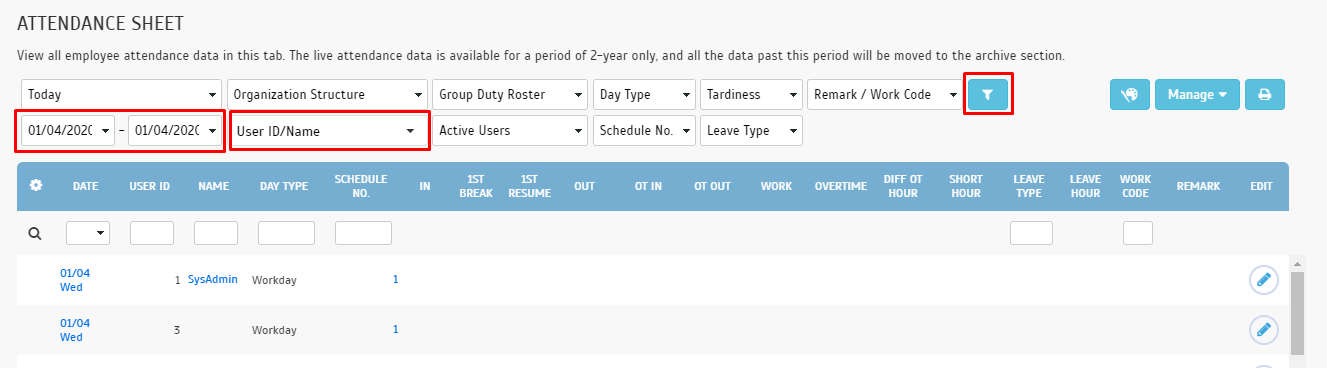Click the Work Code column filter box
This screenshot has height=368, width=1327.
click(1138, 233)
